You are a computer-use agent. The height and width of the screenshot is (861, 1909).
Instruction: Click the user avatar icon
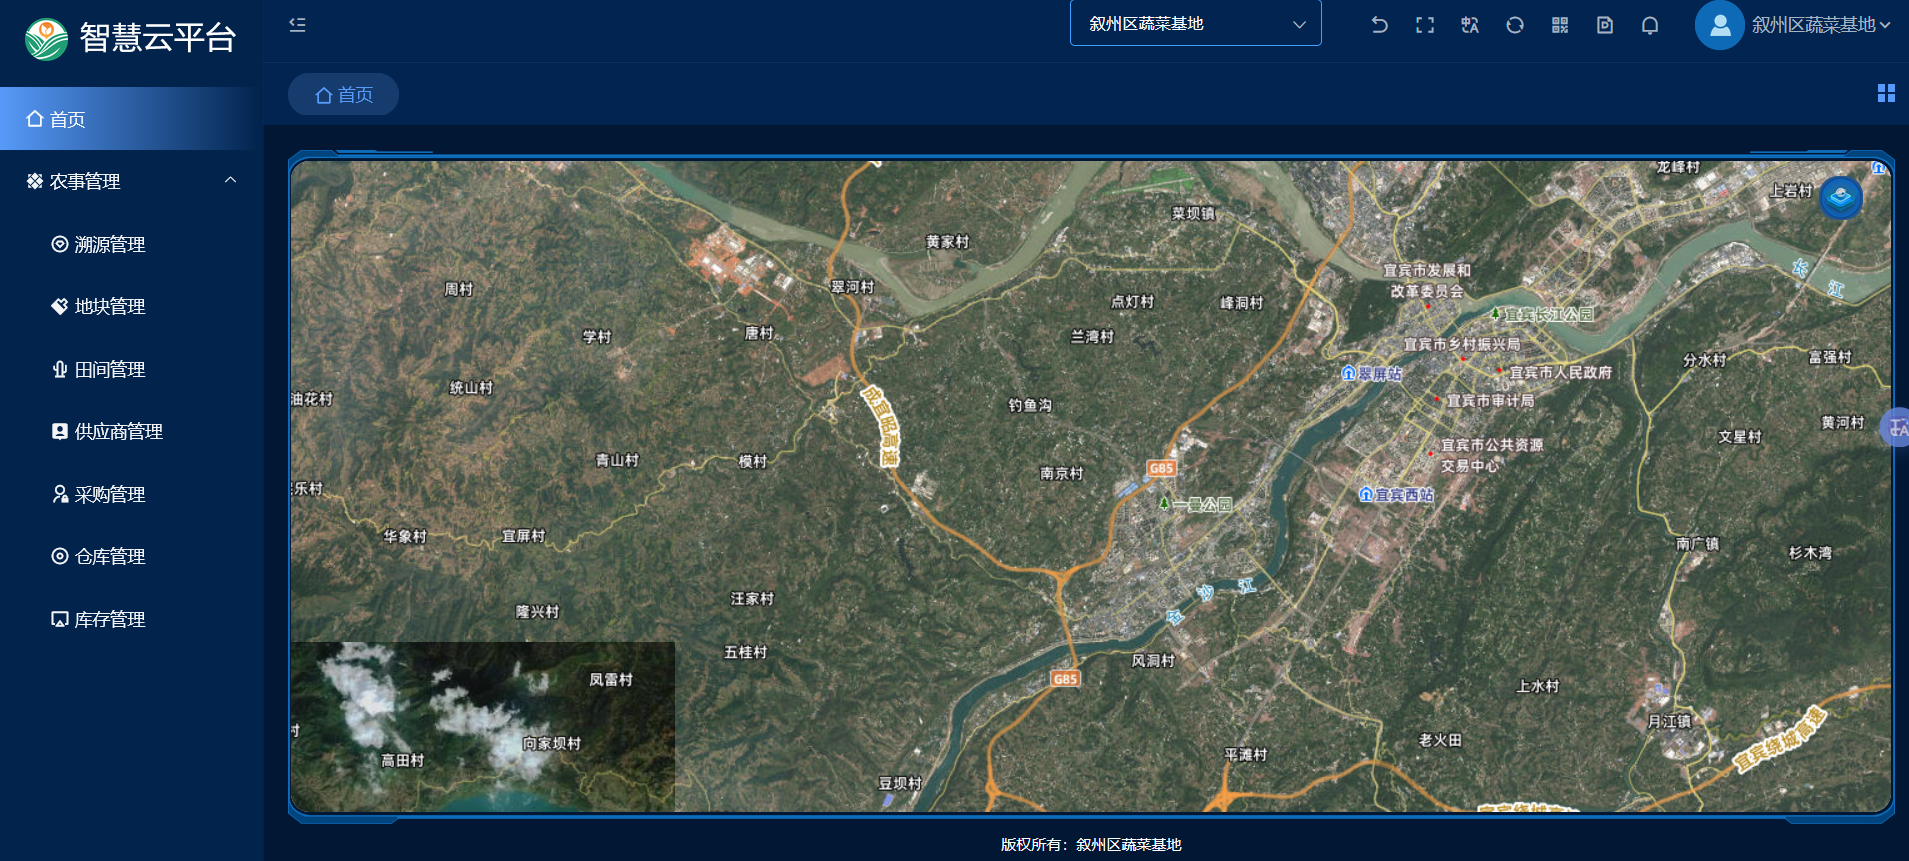[x=1719, y=25]
